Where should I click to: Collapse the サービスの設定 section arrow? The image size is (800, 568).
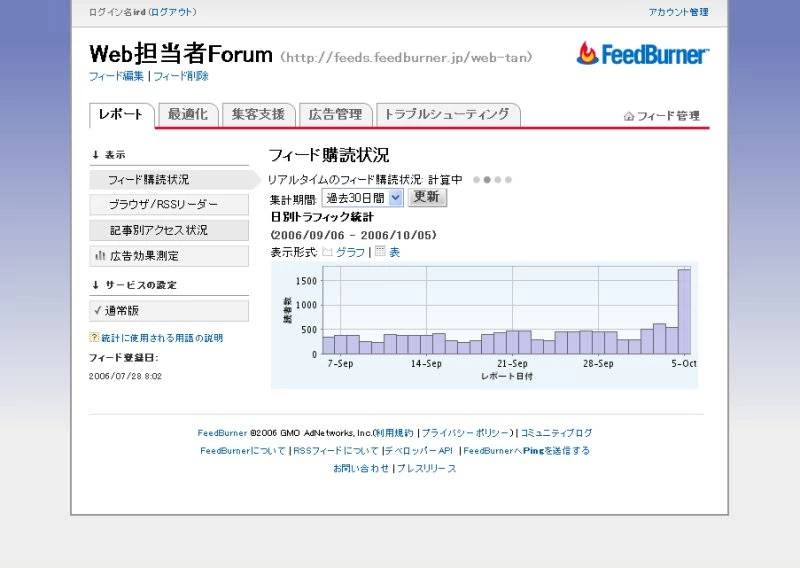point(96,285)
